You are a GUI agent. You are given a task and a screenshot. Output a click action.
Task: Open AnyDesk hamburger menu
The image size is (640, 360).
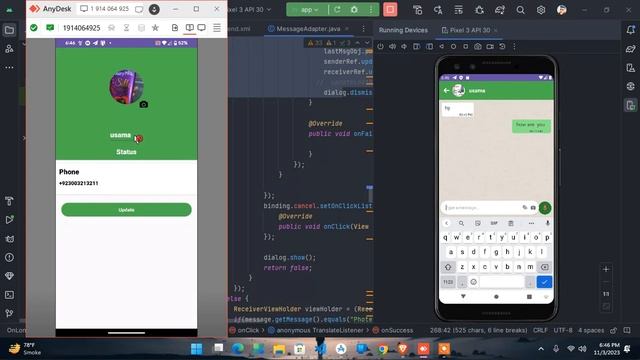click(217, 28)
